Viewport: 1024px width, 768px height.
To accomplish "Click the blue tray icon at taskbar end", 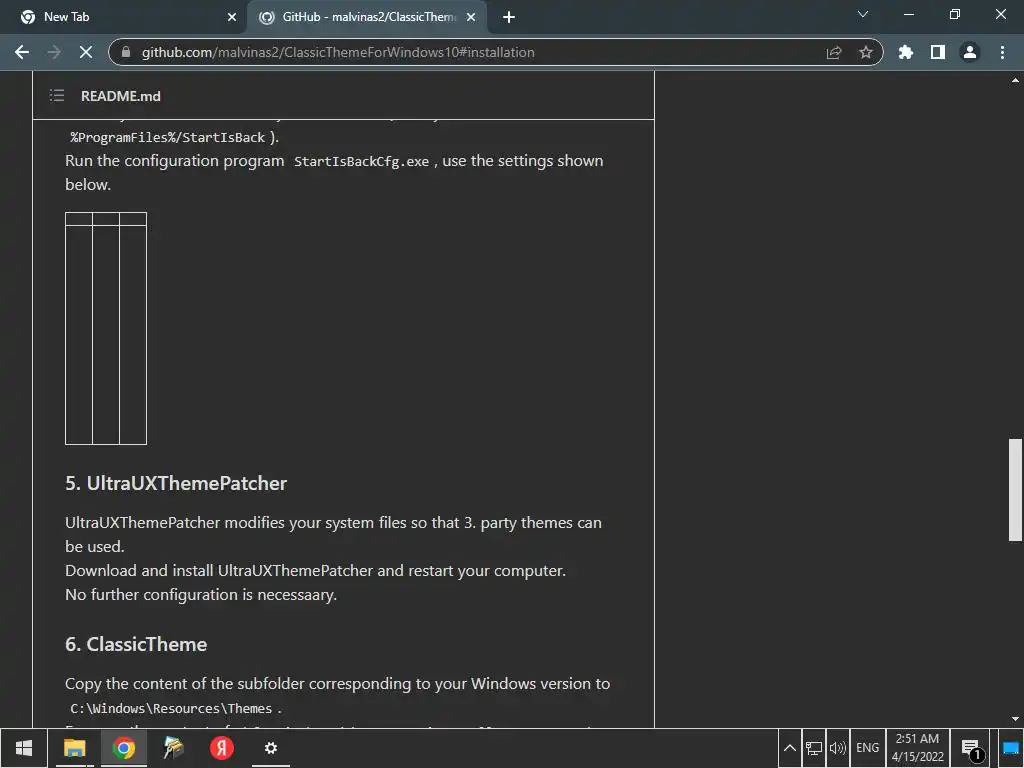I will click(1011, 748).
